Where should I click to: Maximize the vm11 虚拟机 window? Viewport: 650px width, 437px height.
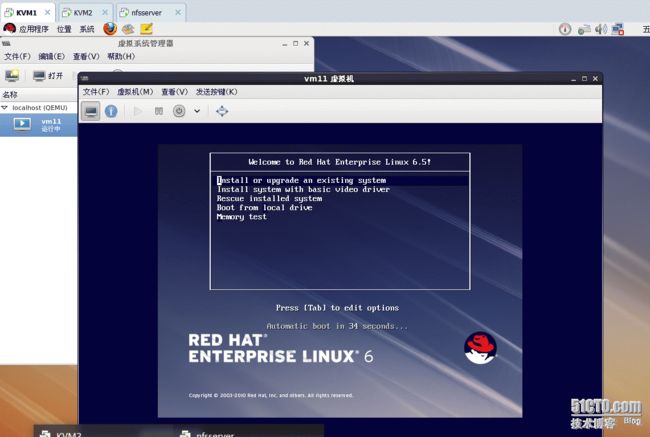point(585,79)
